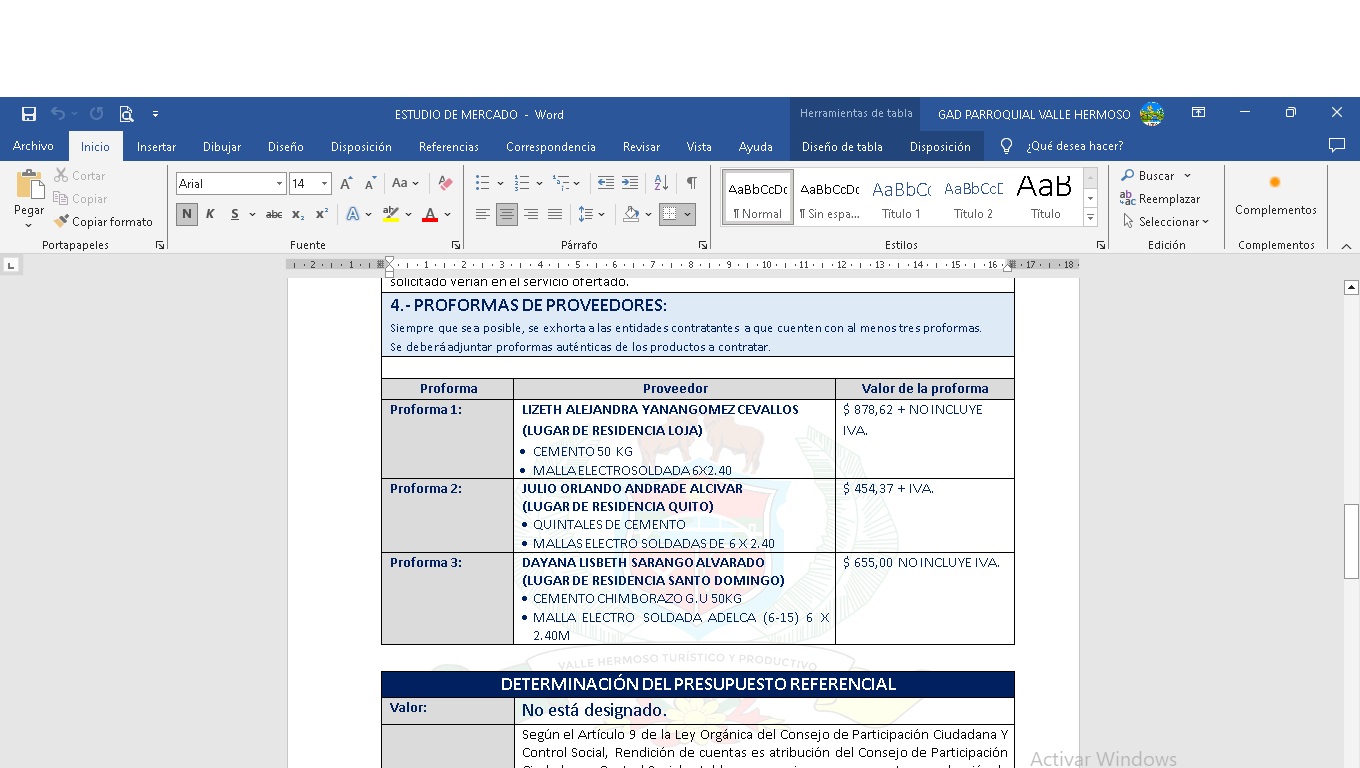Viewport: 1360px width, 768px height.
Task: Click the ¿Qué desea hacer? search box
Action: [1074, 146]
